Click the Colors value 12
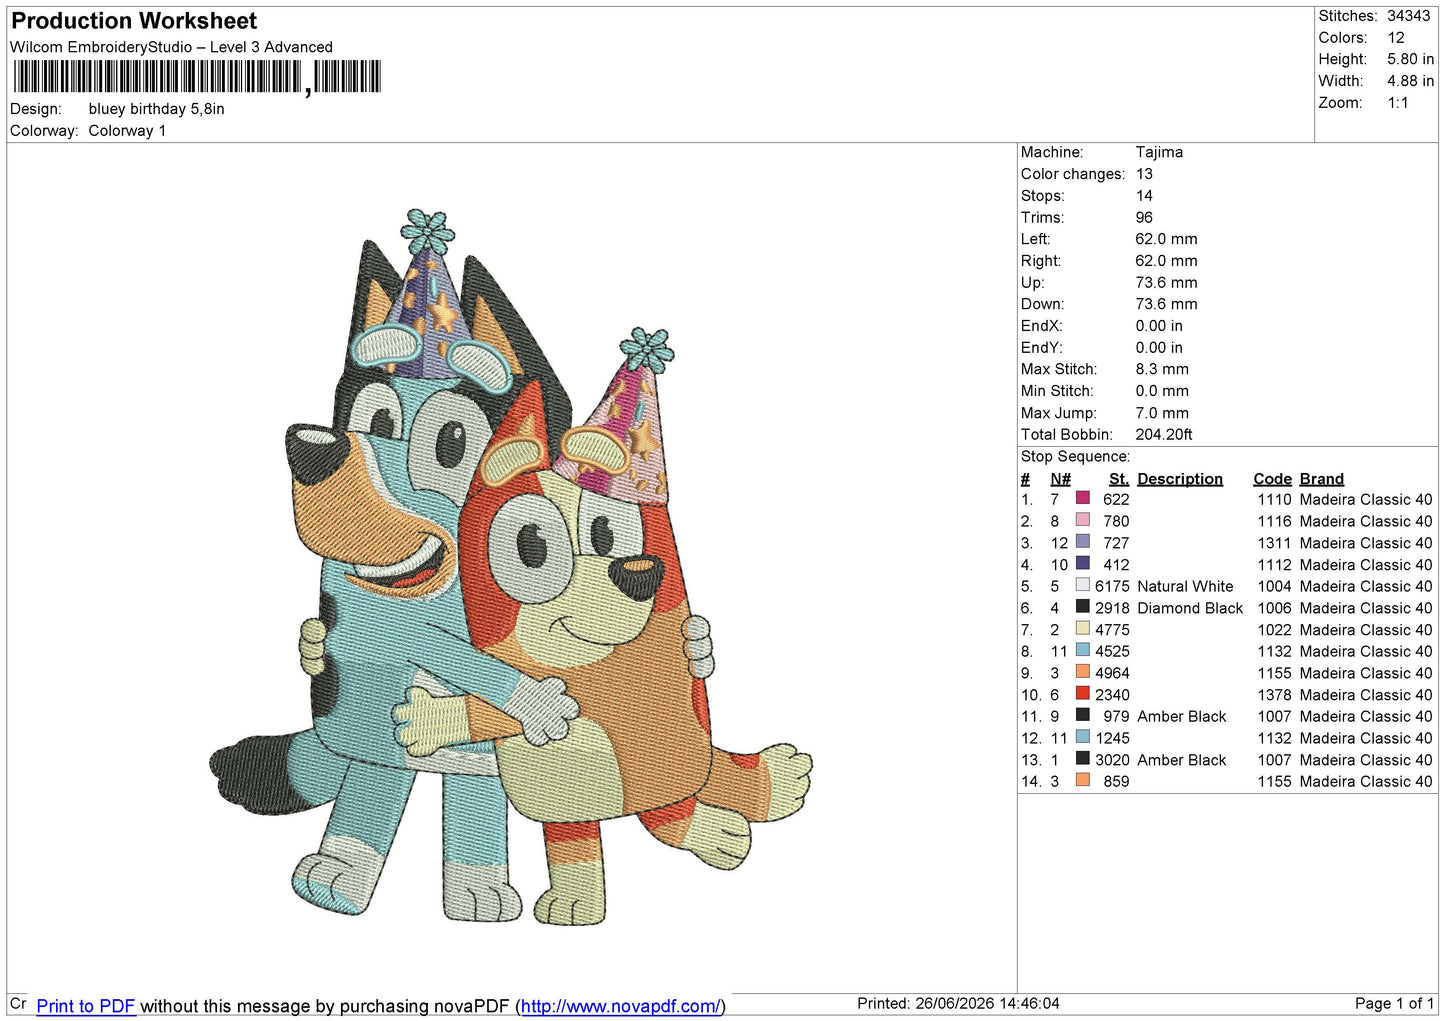This screenshot has width=1445, height=1021. tap(1396, 38)
